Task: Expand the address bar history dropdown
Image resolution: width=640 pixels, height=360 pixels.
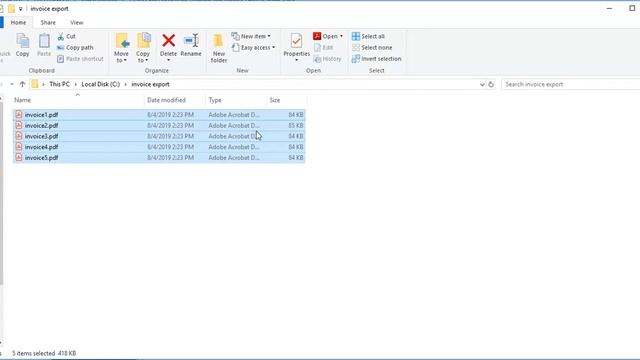Action: click(x=482, y=84)
